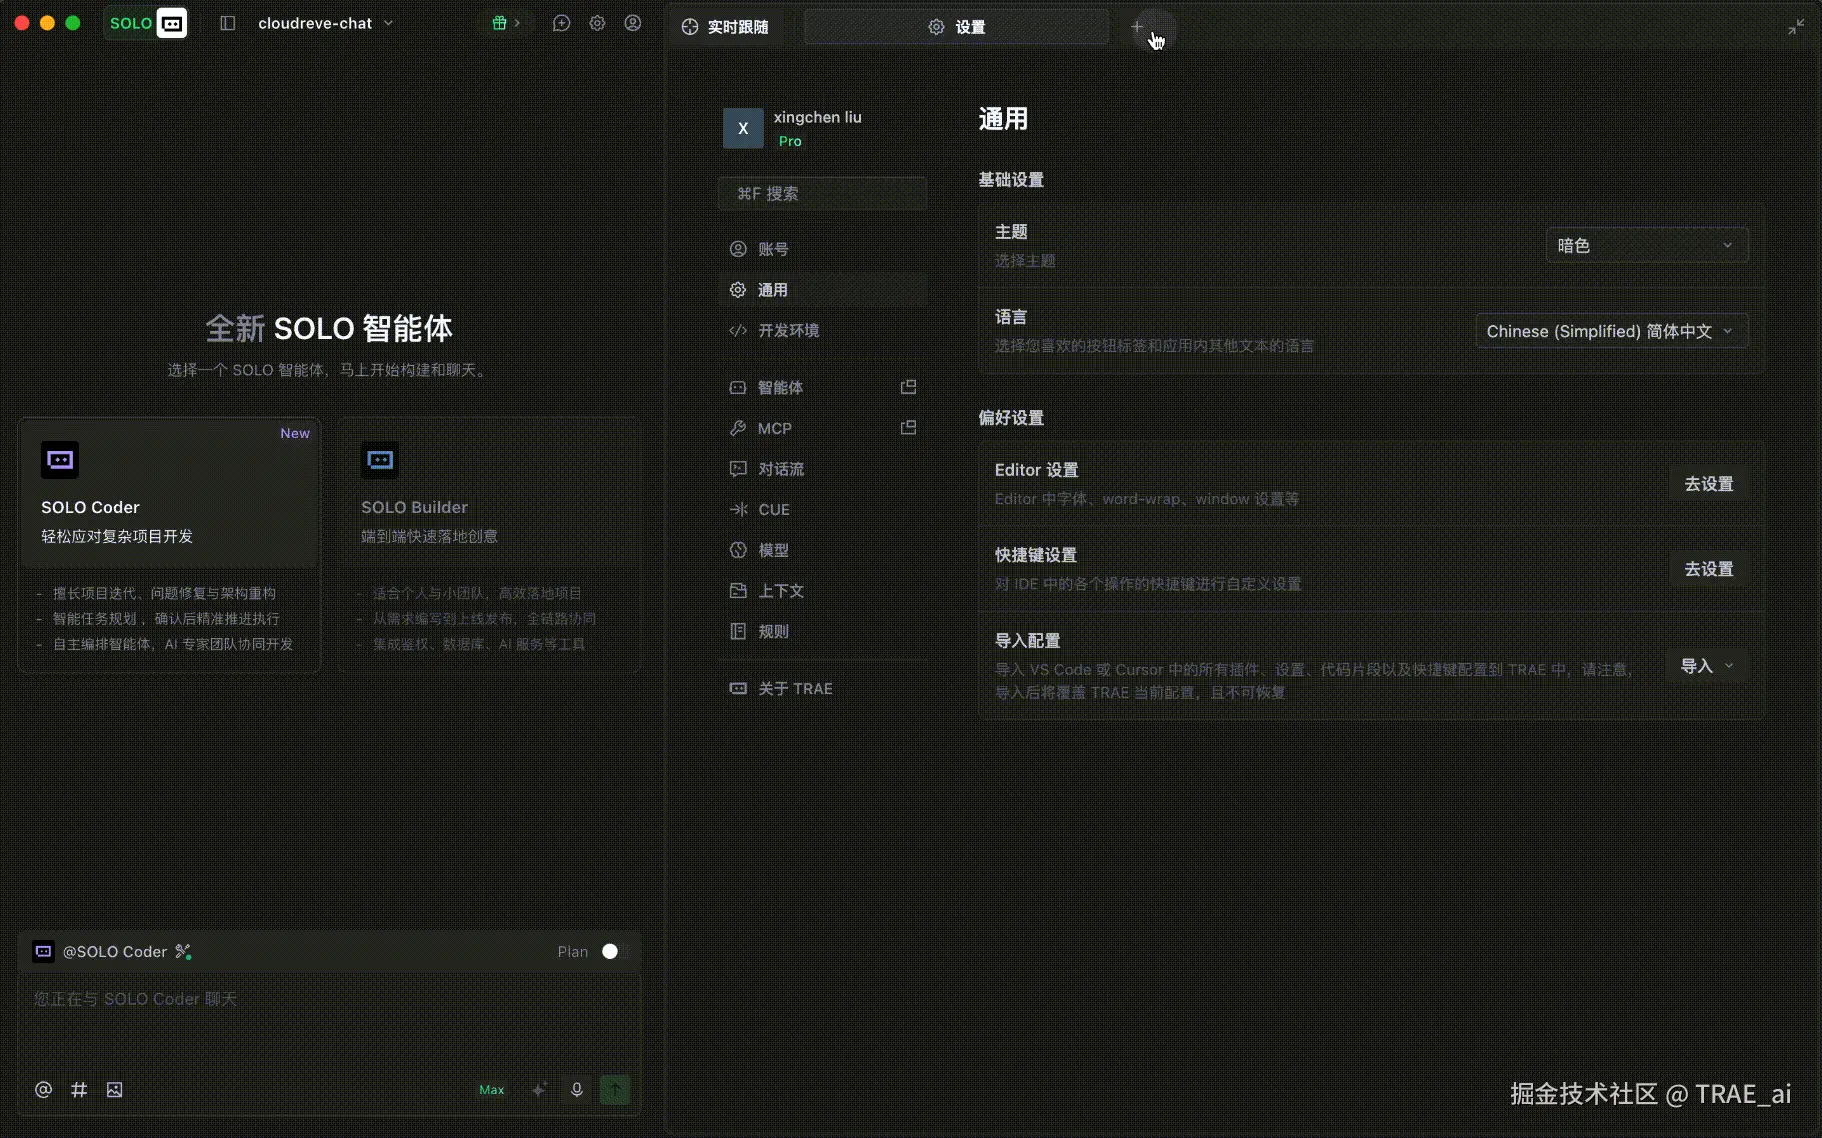
Task: Click 去设置 for Editor 设置
Action: [1708, 484]
